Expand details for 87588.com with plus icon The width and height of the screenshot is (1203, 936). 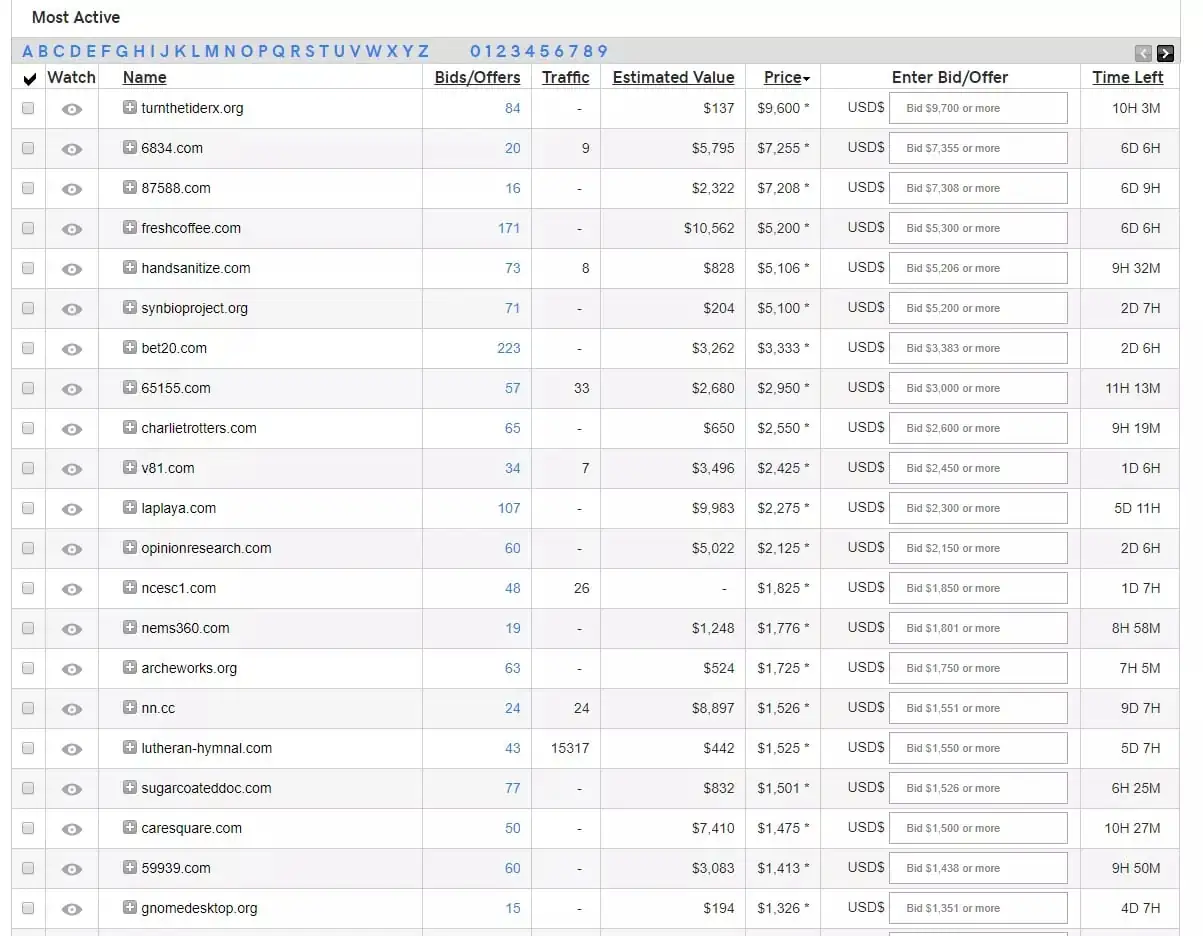click(x=130, y=187)
